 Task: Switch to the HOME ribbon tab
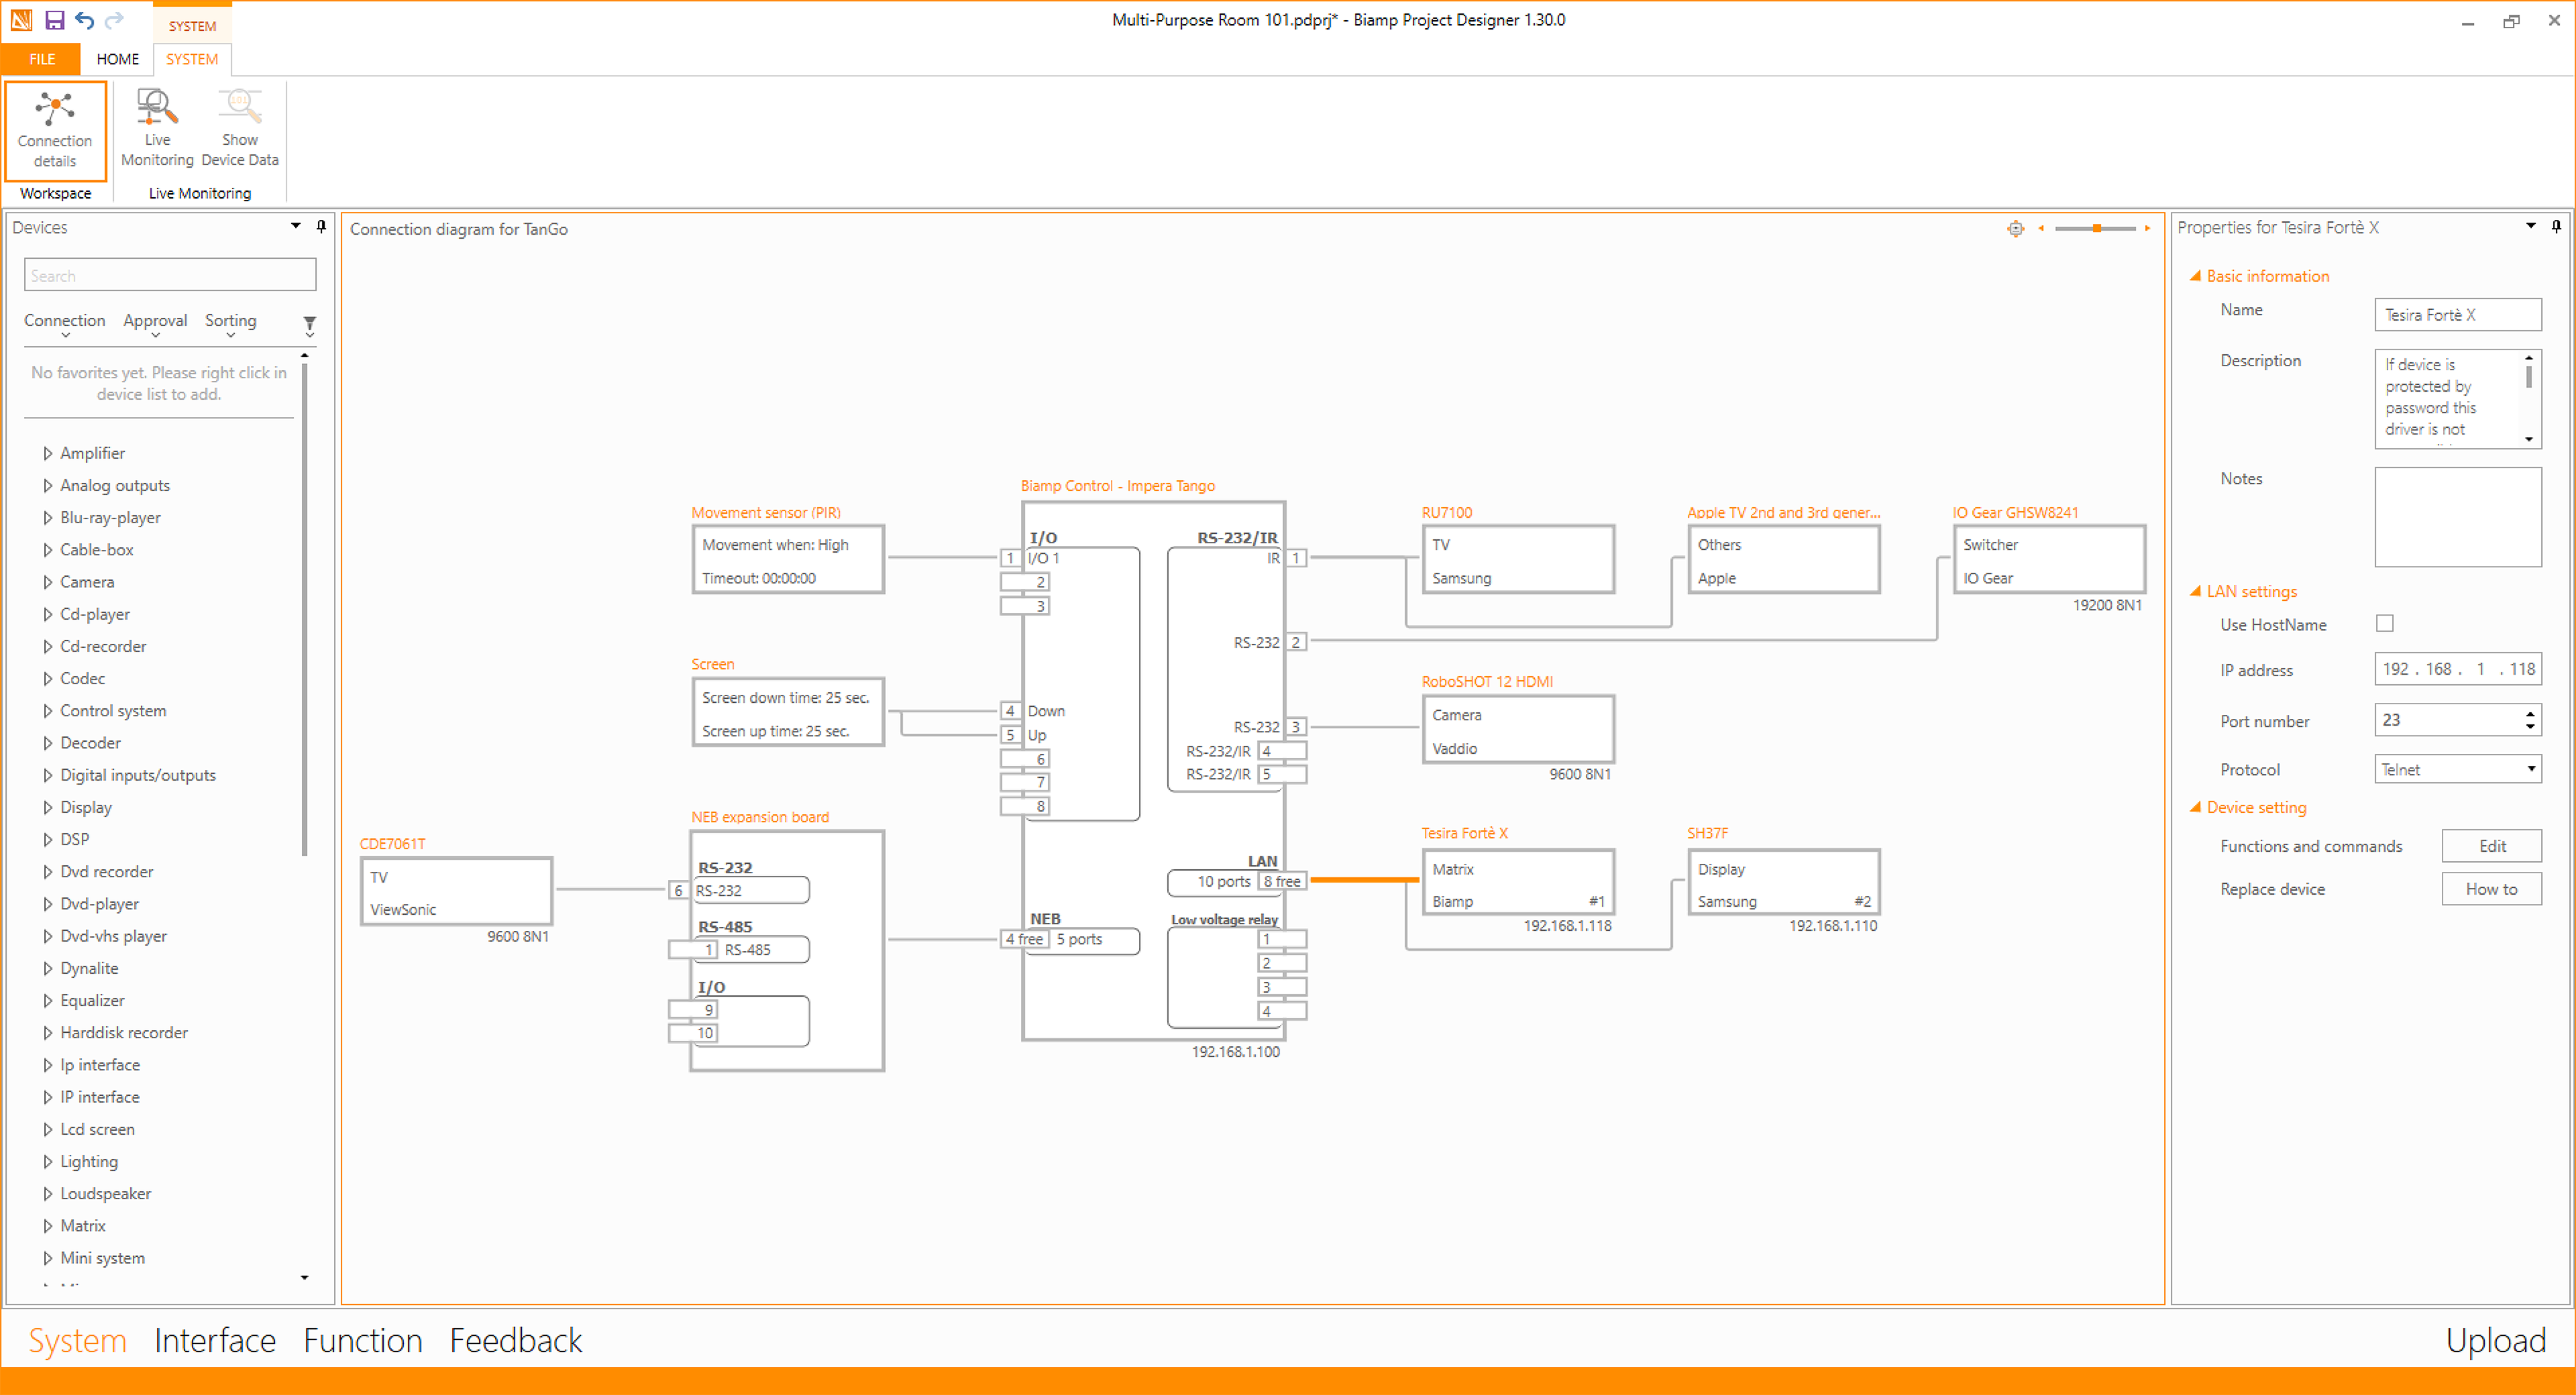(117, 59)
